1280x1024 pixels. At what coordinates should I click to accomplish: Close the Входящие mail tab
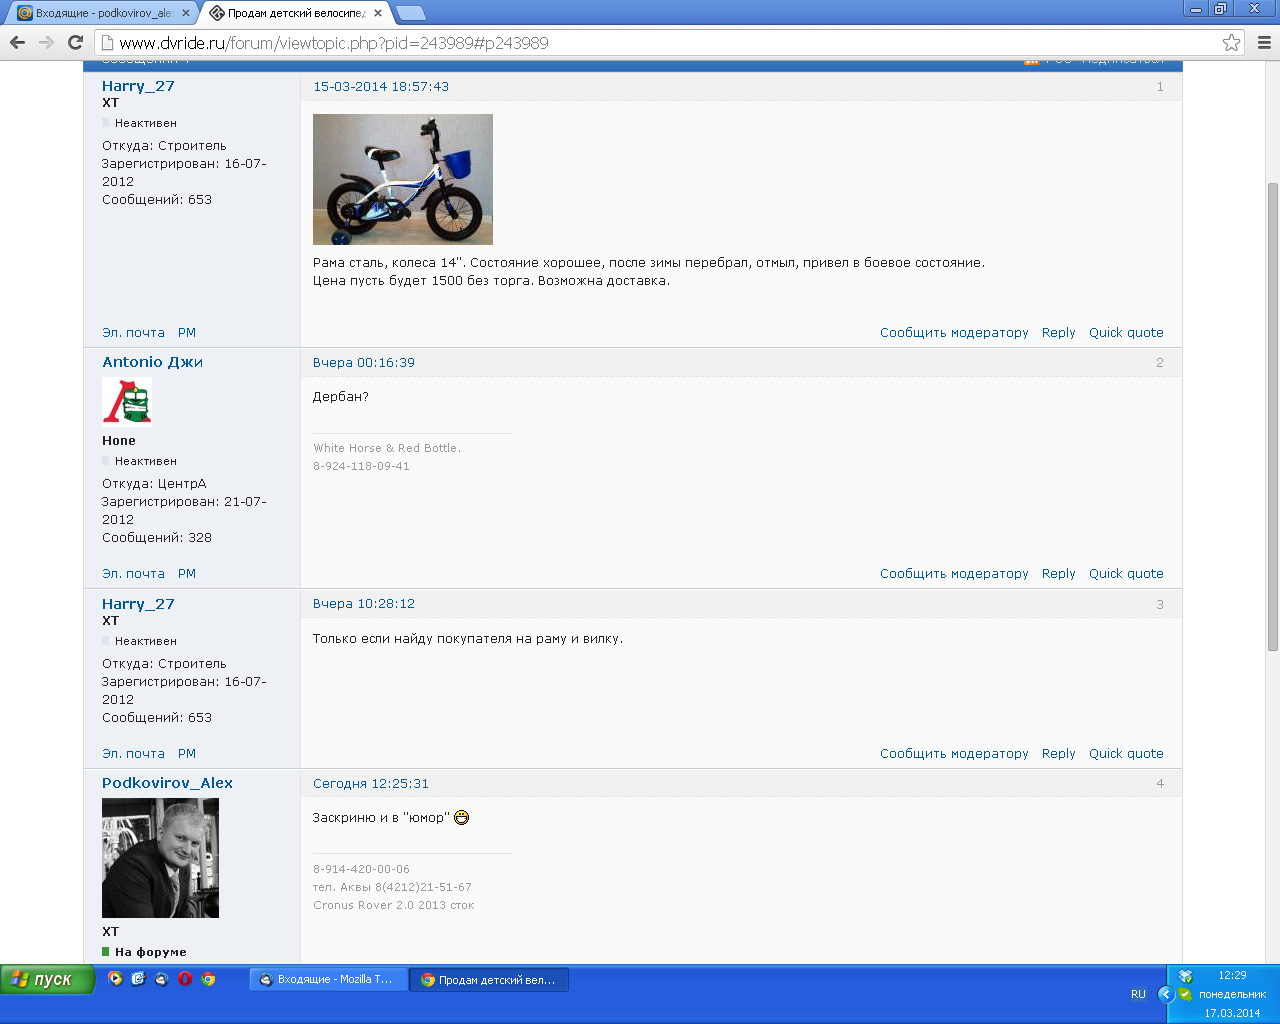(x=186, y=13)
